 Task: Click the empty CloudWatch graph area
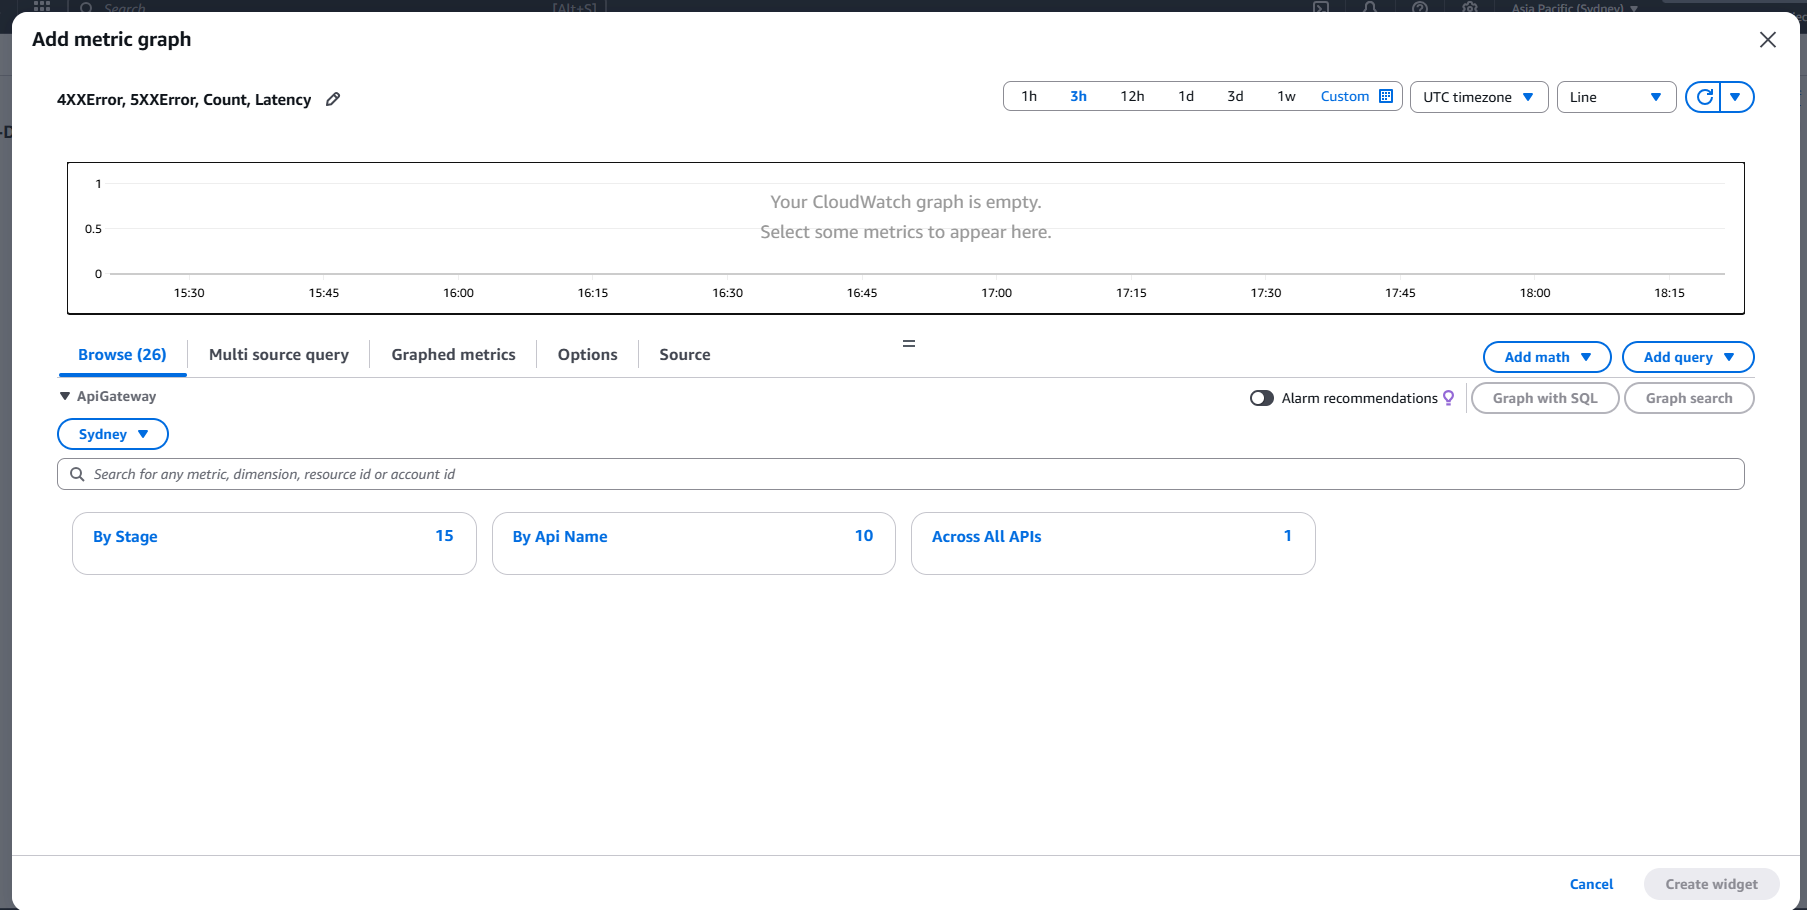click(906, 238)
